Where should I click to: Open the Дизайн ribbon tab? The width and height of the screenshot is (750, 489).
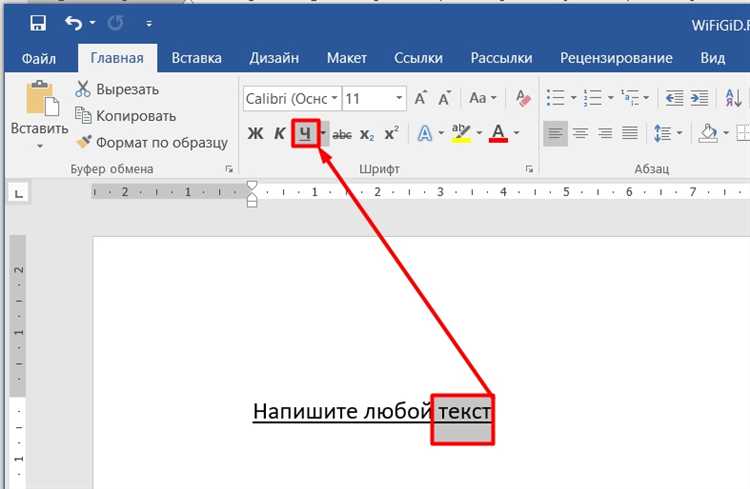[x=274, y=58]
